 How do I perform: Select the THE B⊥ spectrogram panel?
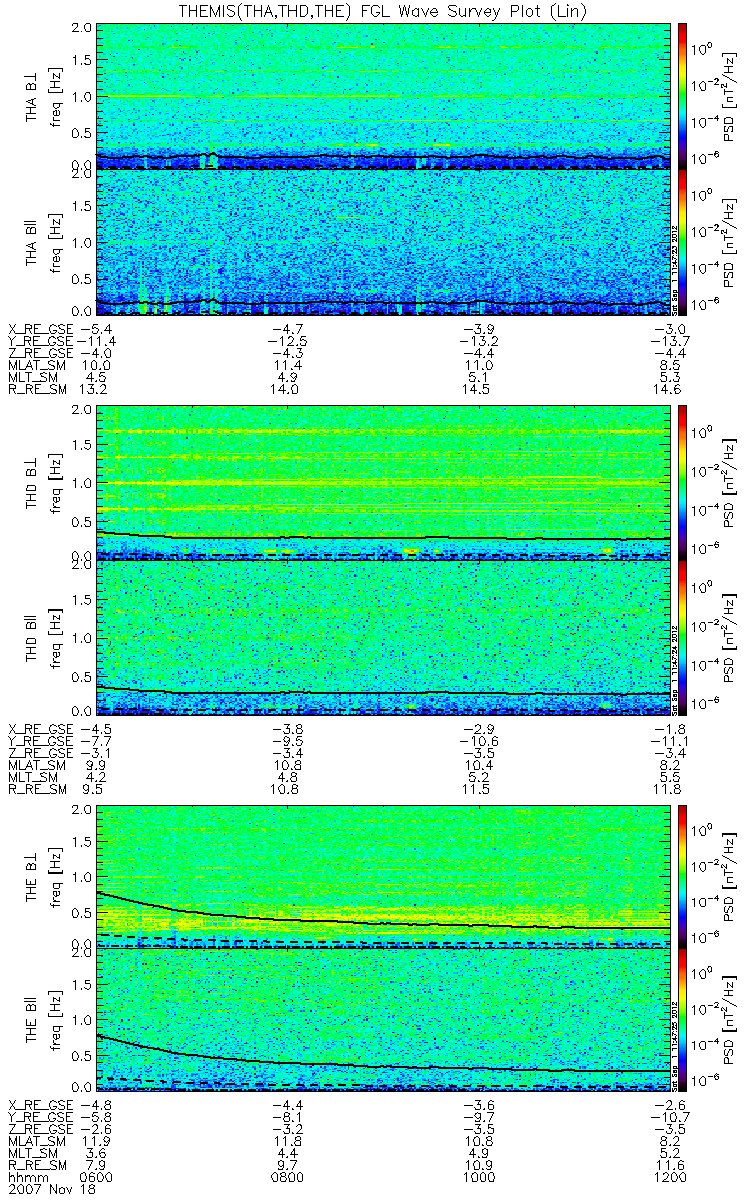(384, 877)
